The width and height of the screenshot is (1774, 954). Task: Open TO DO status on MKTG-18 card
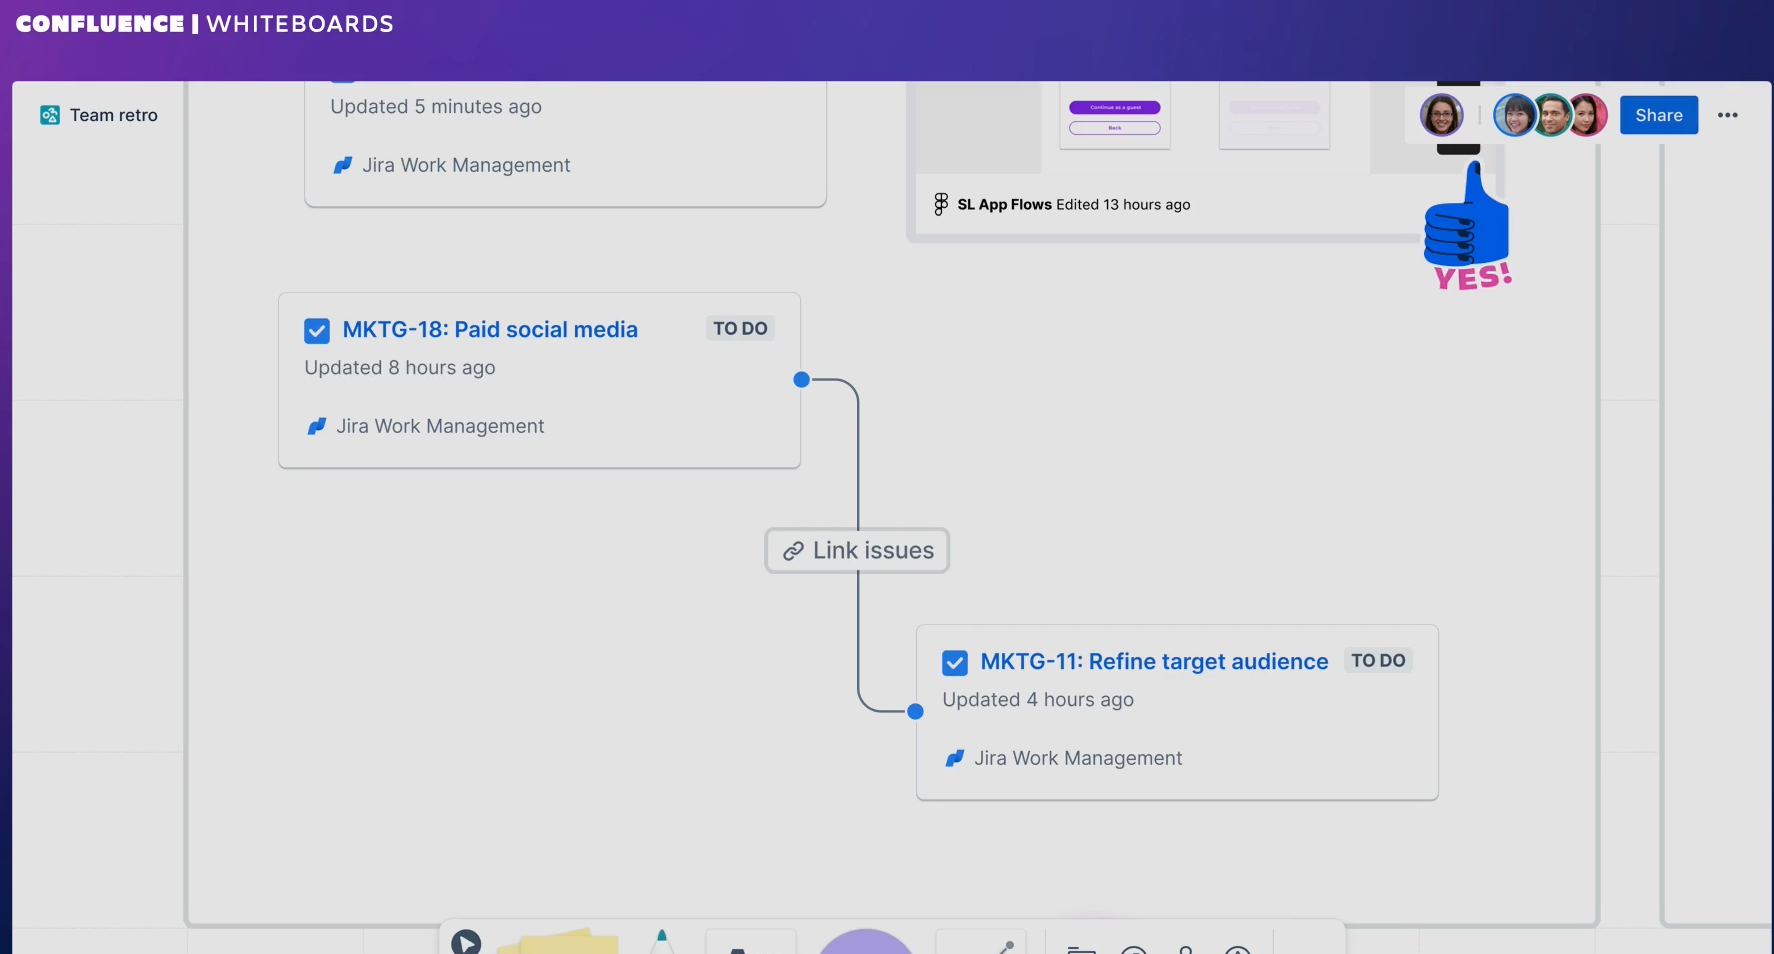point(740,328)
